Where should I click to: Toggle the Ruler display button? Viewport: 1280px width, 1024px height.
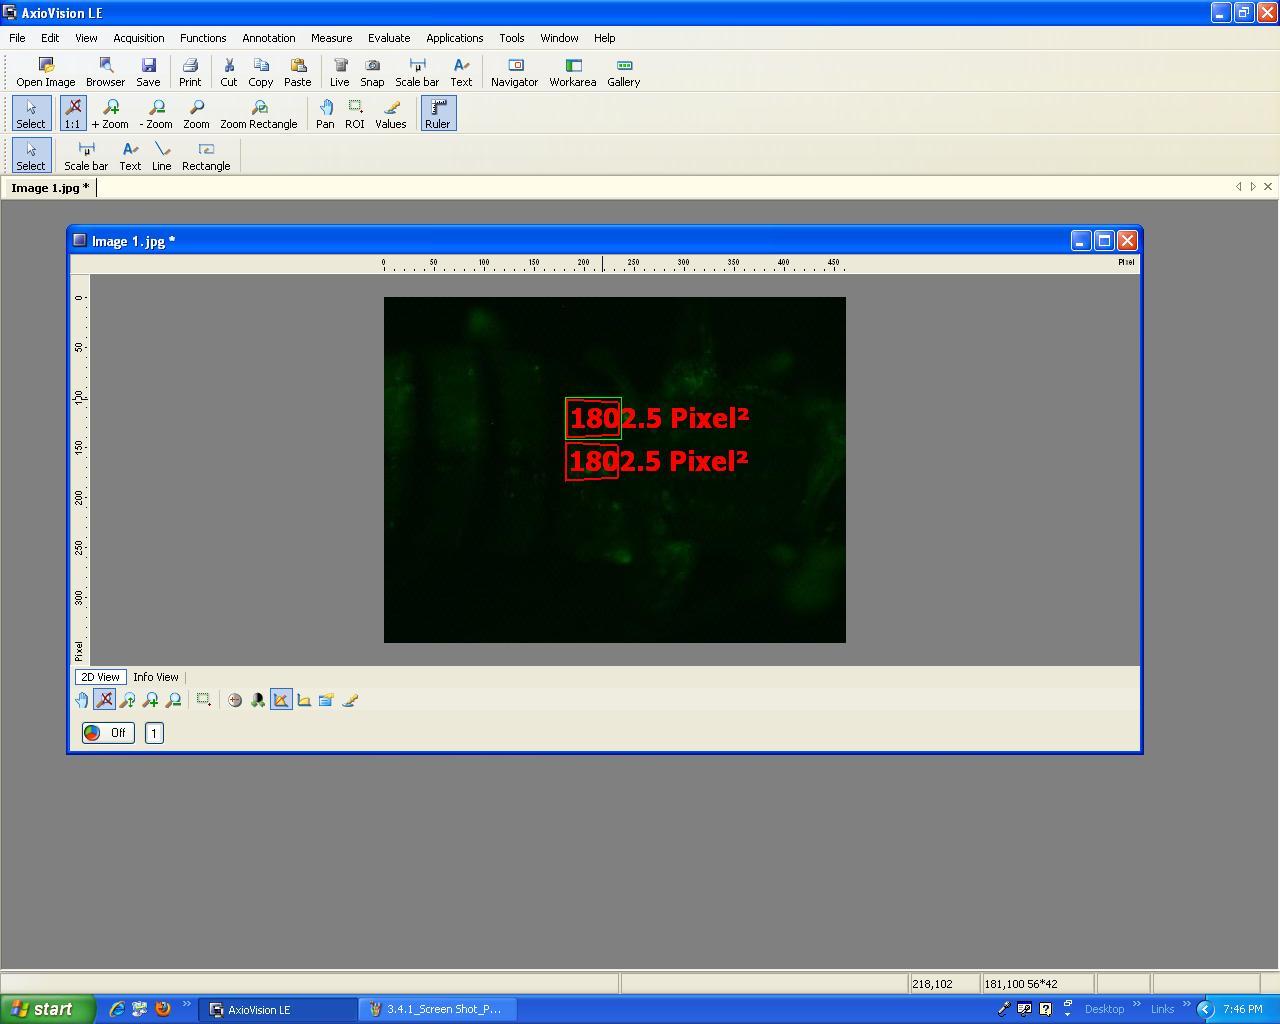pyautogui.click(x=437, y=114)
